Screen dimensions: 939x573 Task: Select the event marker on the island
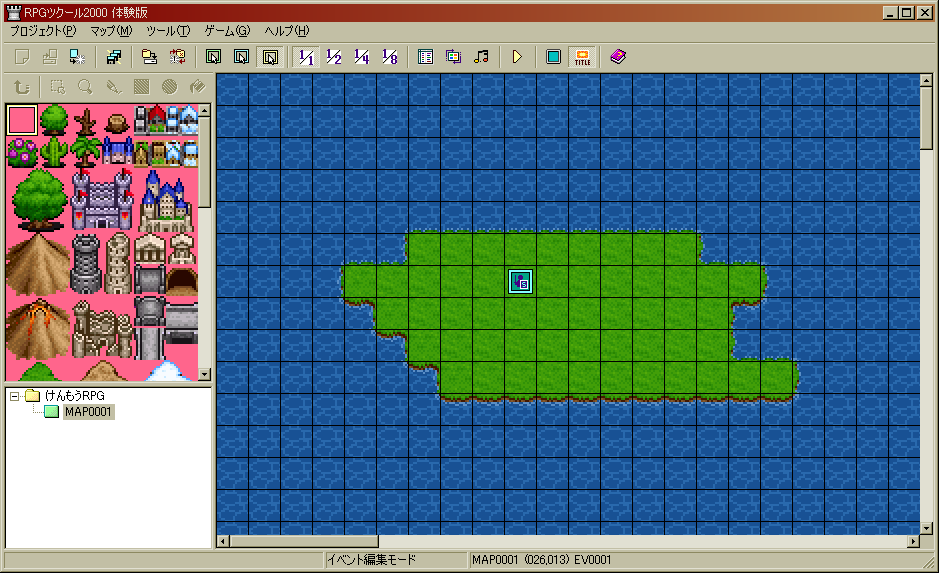(x=520, y=282)
